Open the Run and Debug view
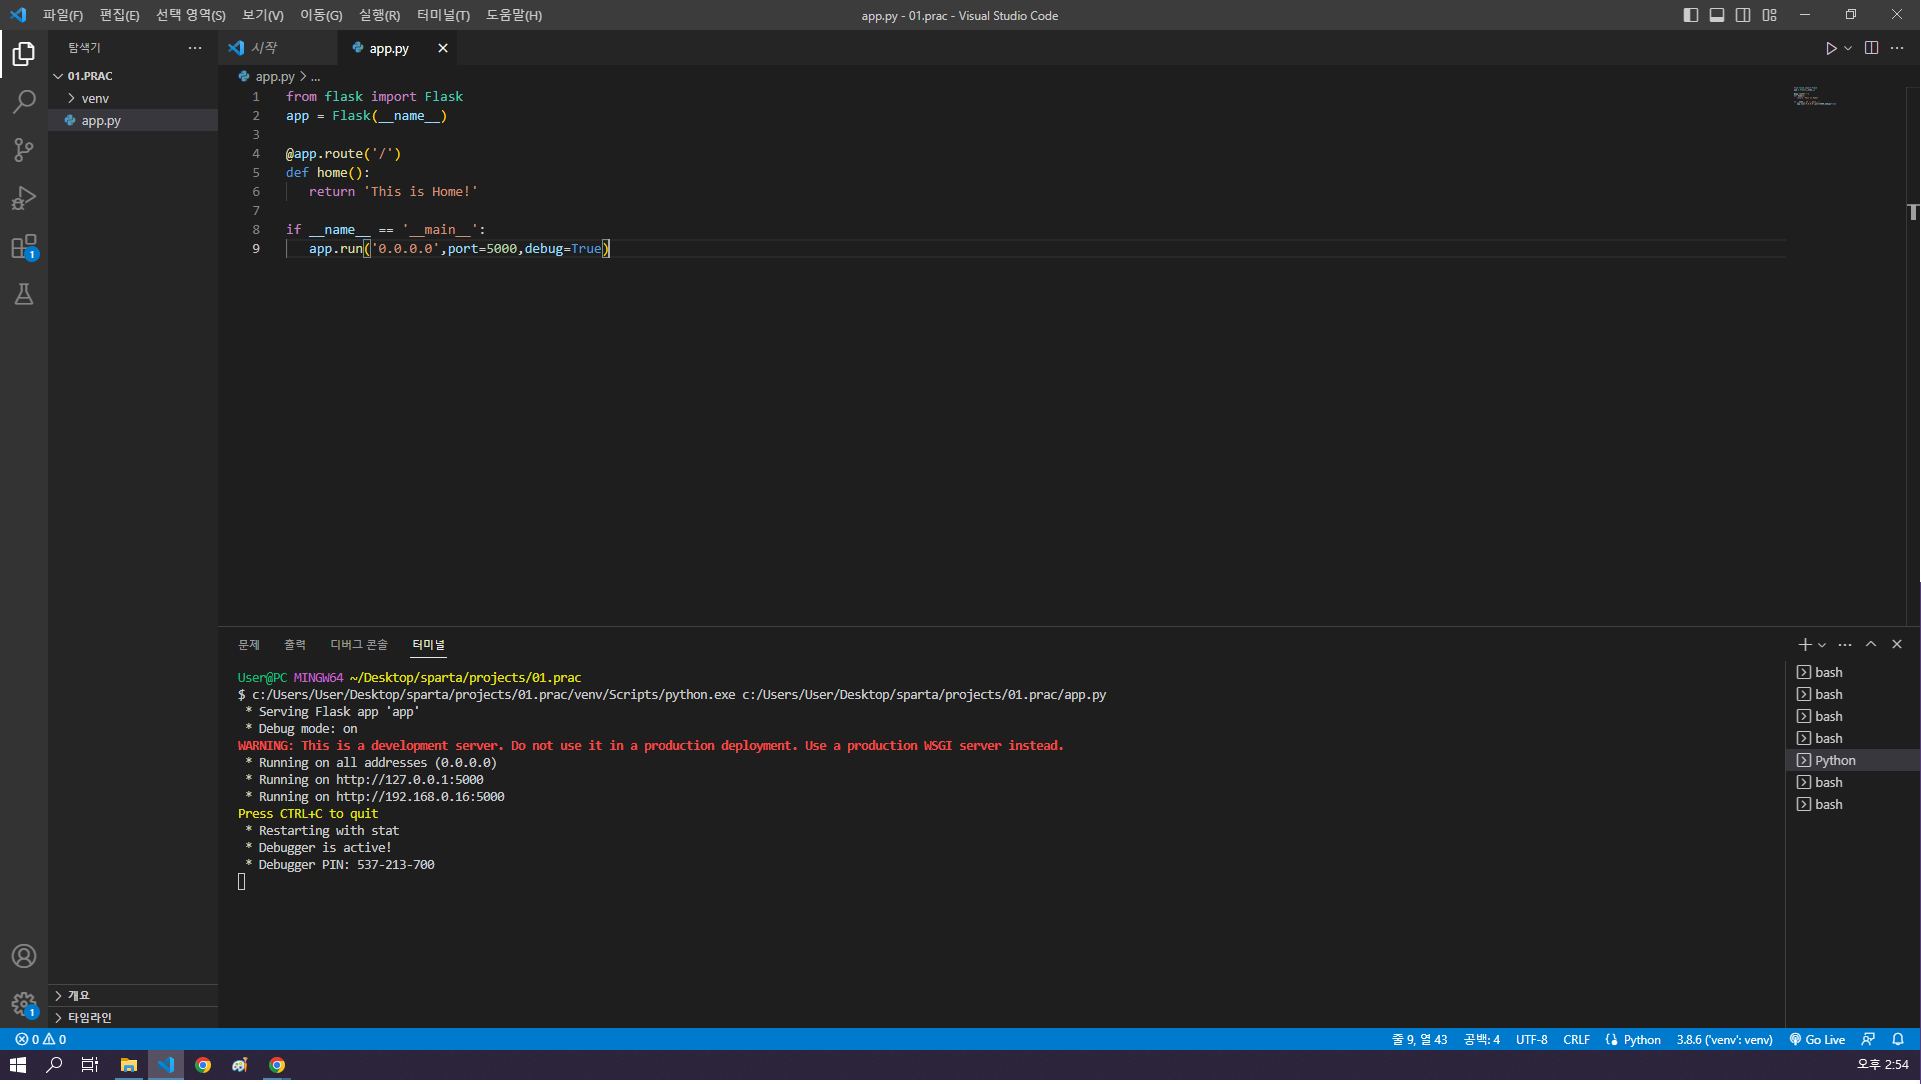This screenshot has height=1084, width=1921. click(x=24, y=198)
